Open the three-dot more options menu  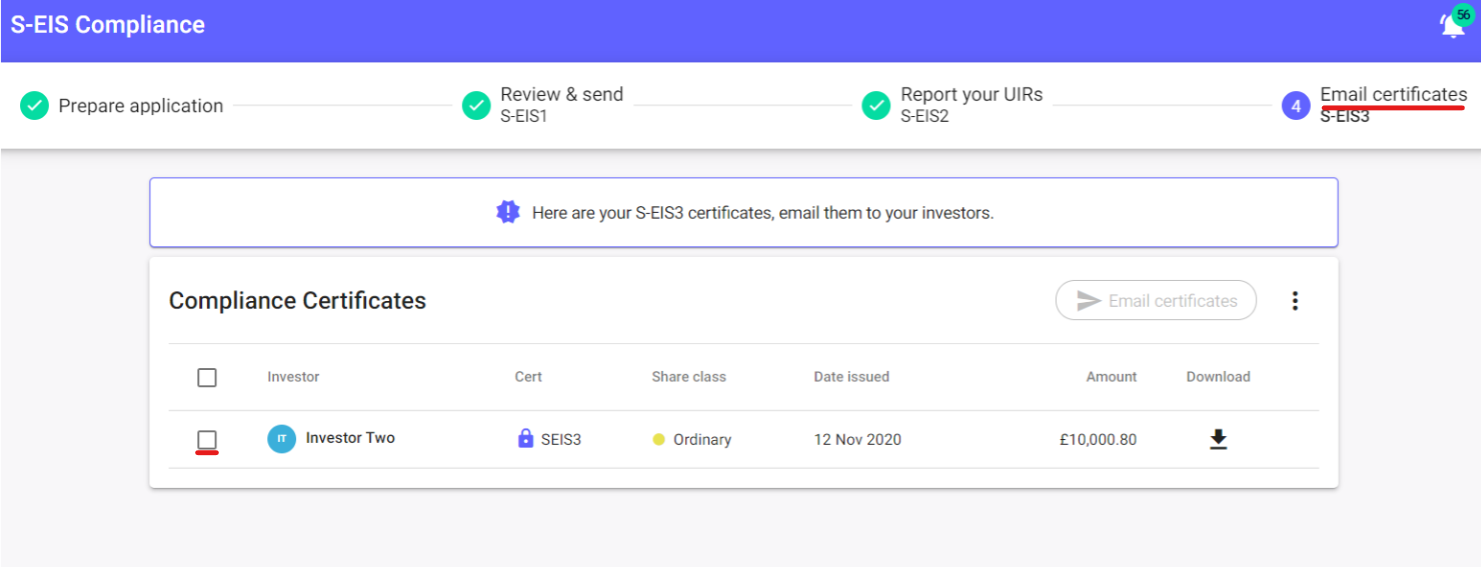(x=1295, y=301)
